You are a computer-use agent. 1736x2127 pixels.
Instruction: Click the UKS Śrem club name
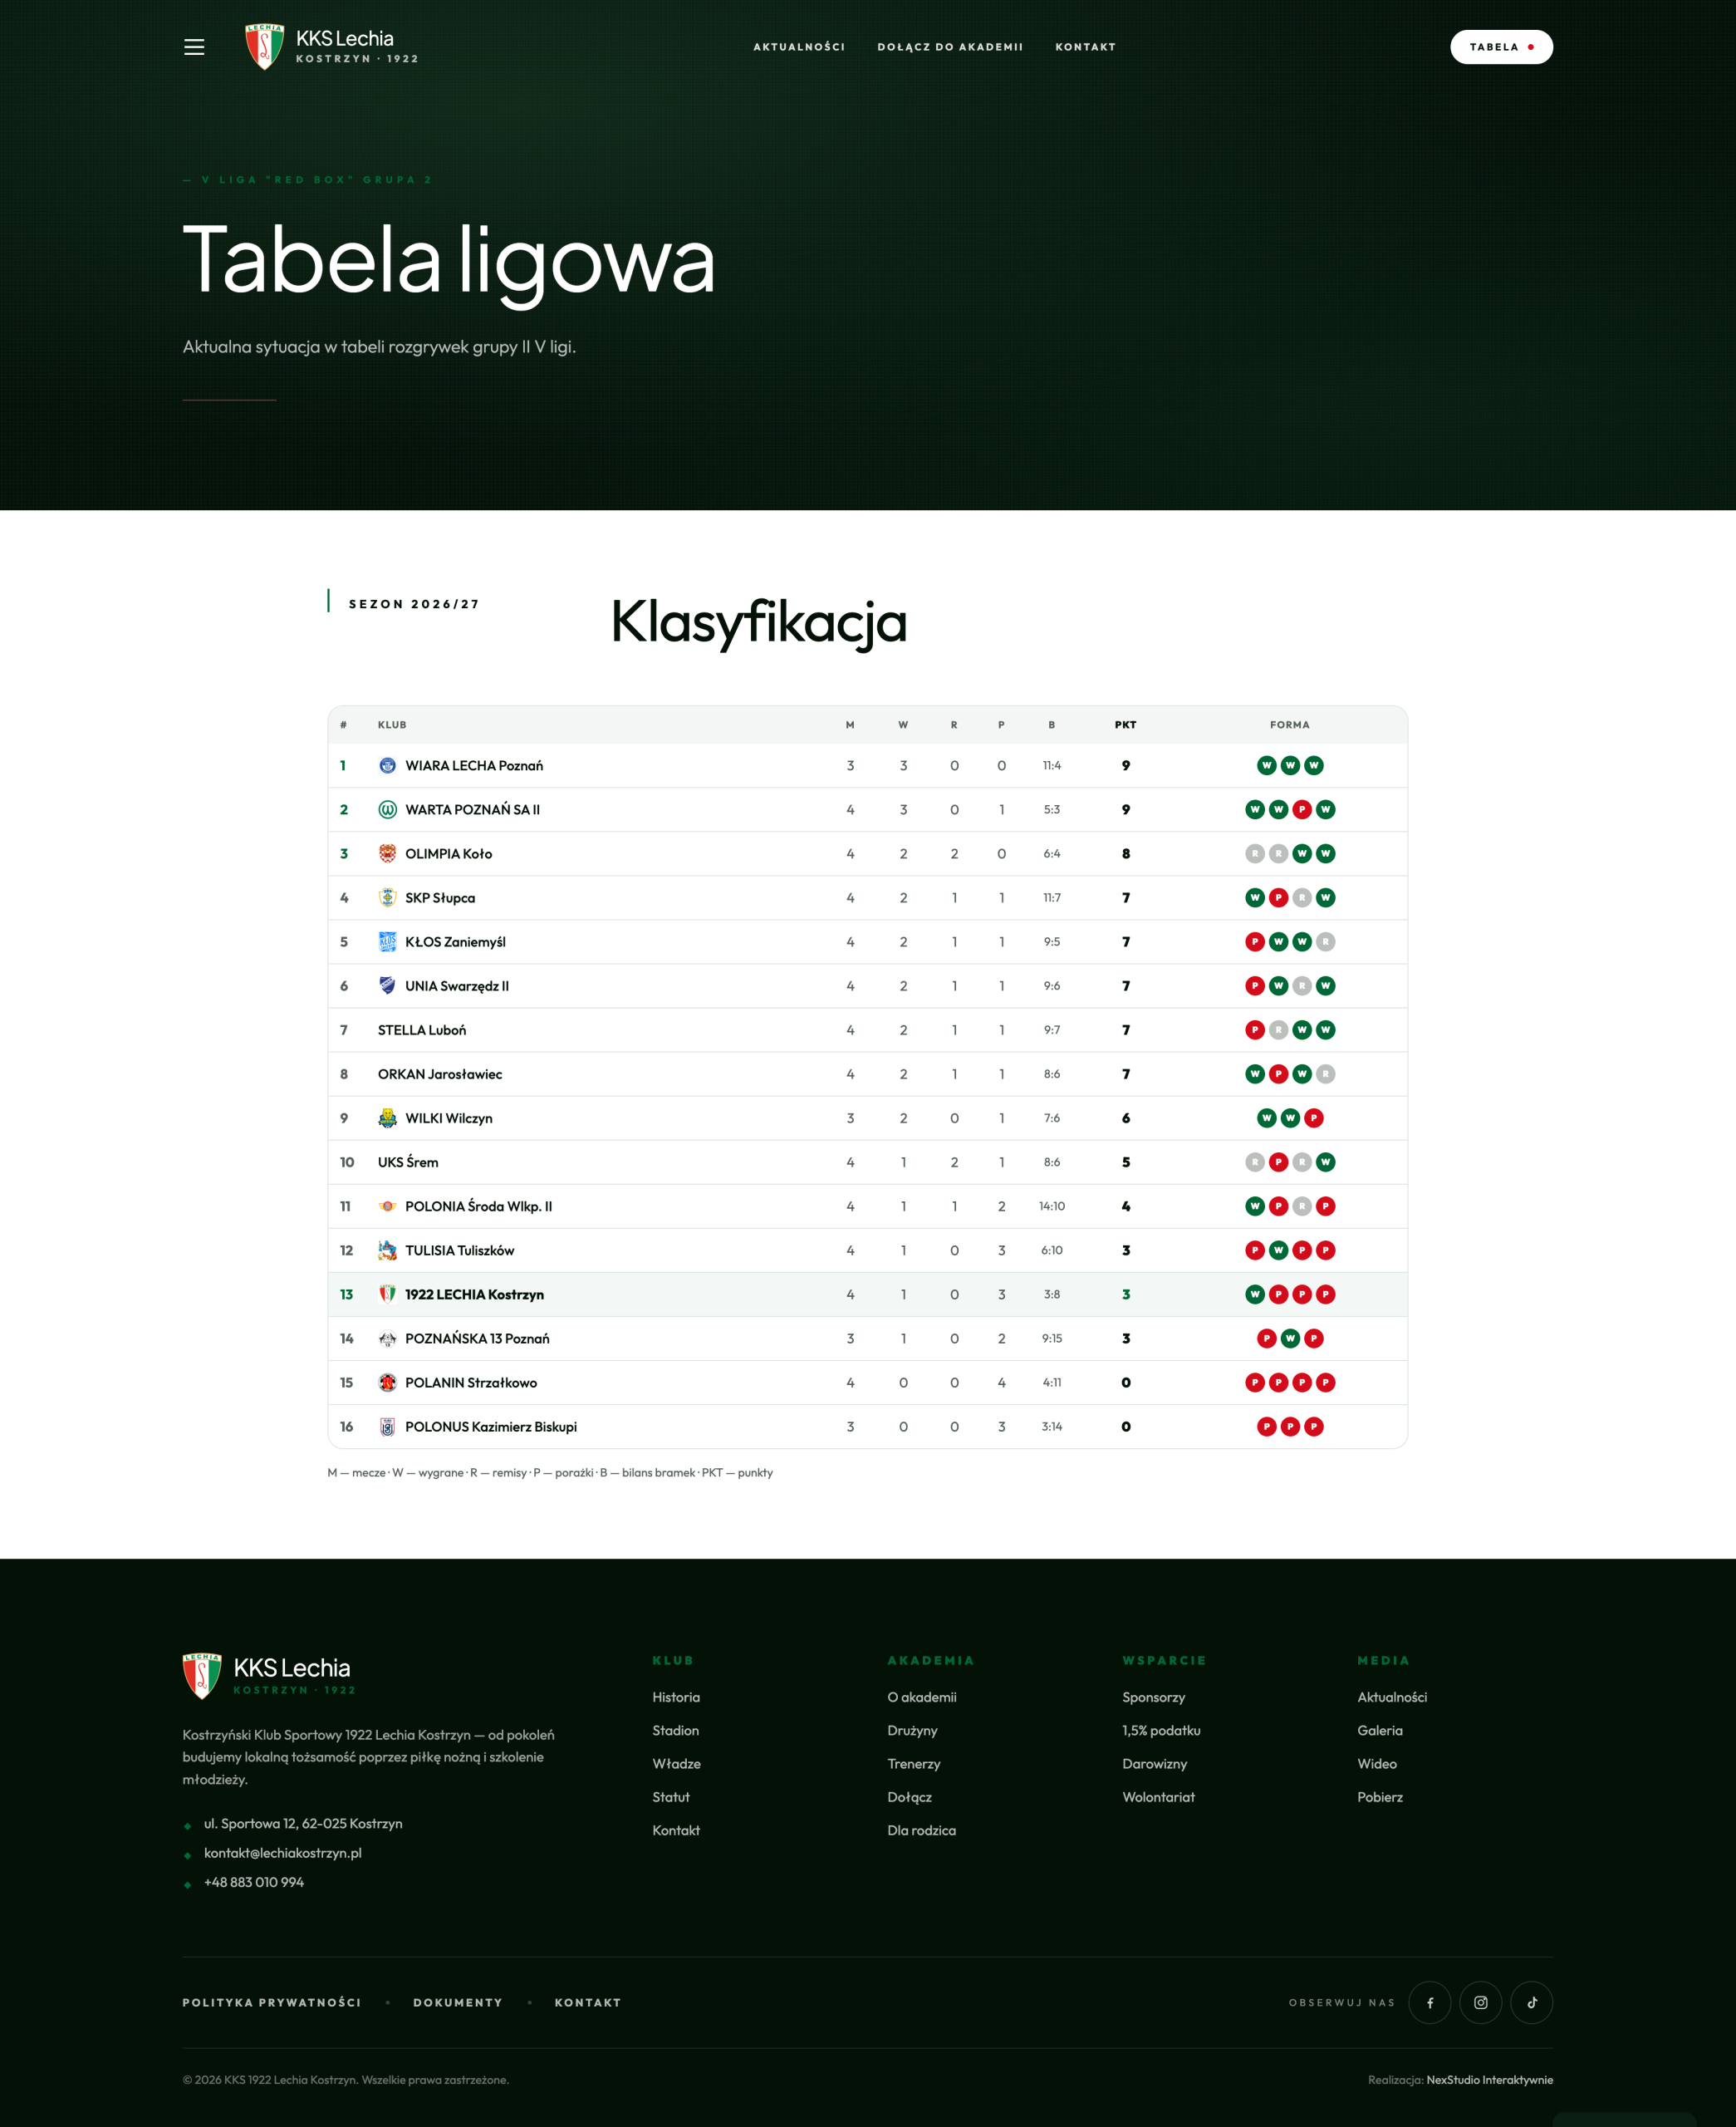click(x=408, y=1162)
